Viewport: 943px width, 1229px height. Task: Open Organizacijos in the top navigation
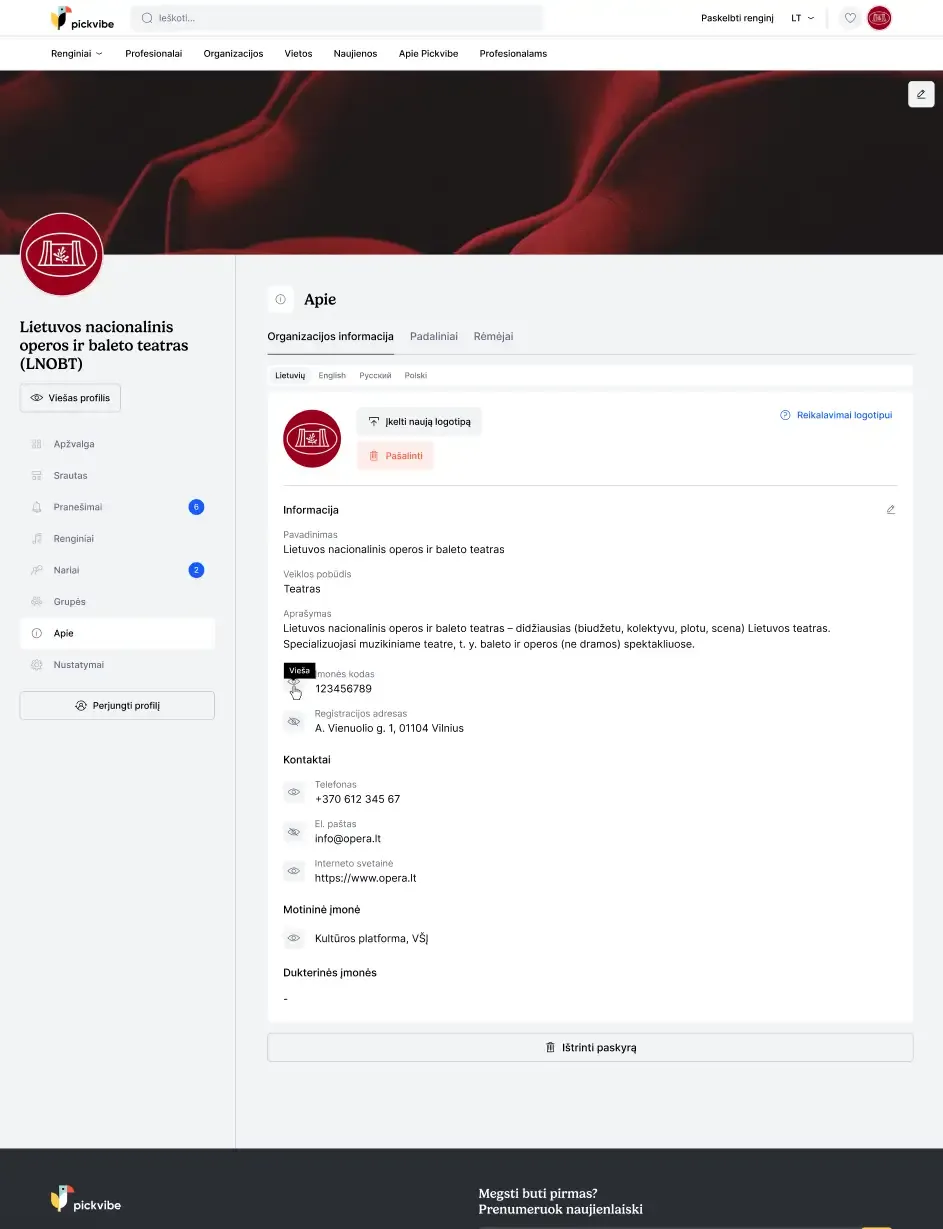coord(233,54)
